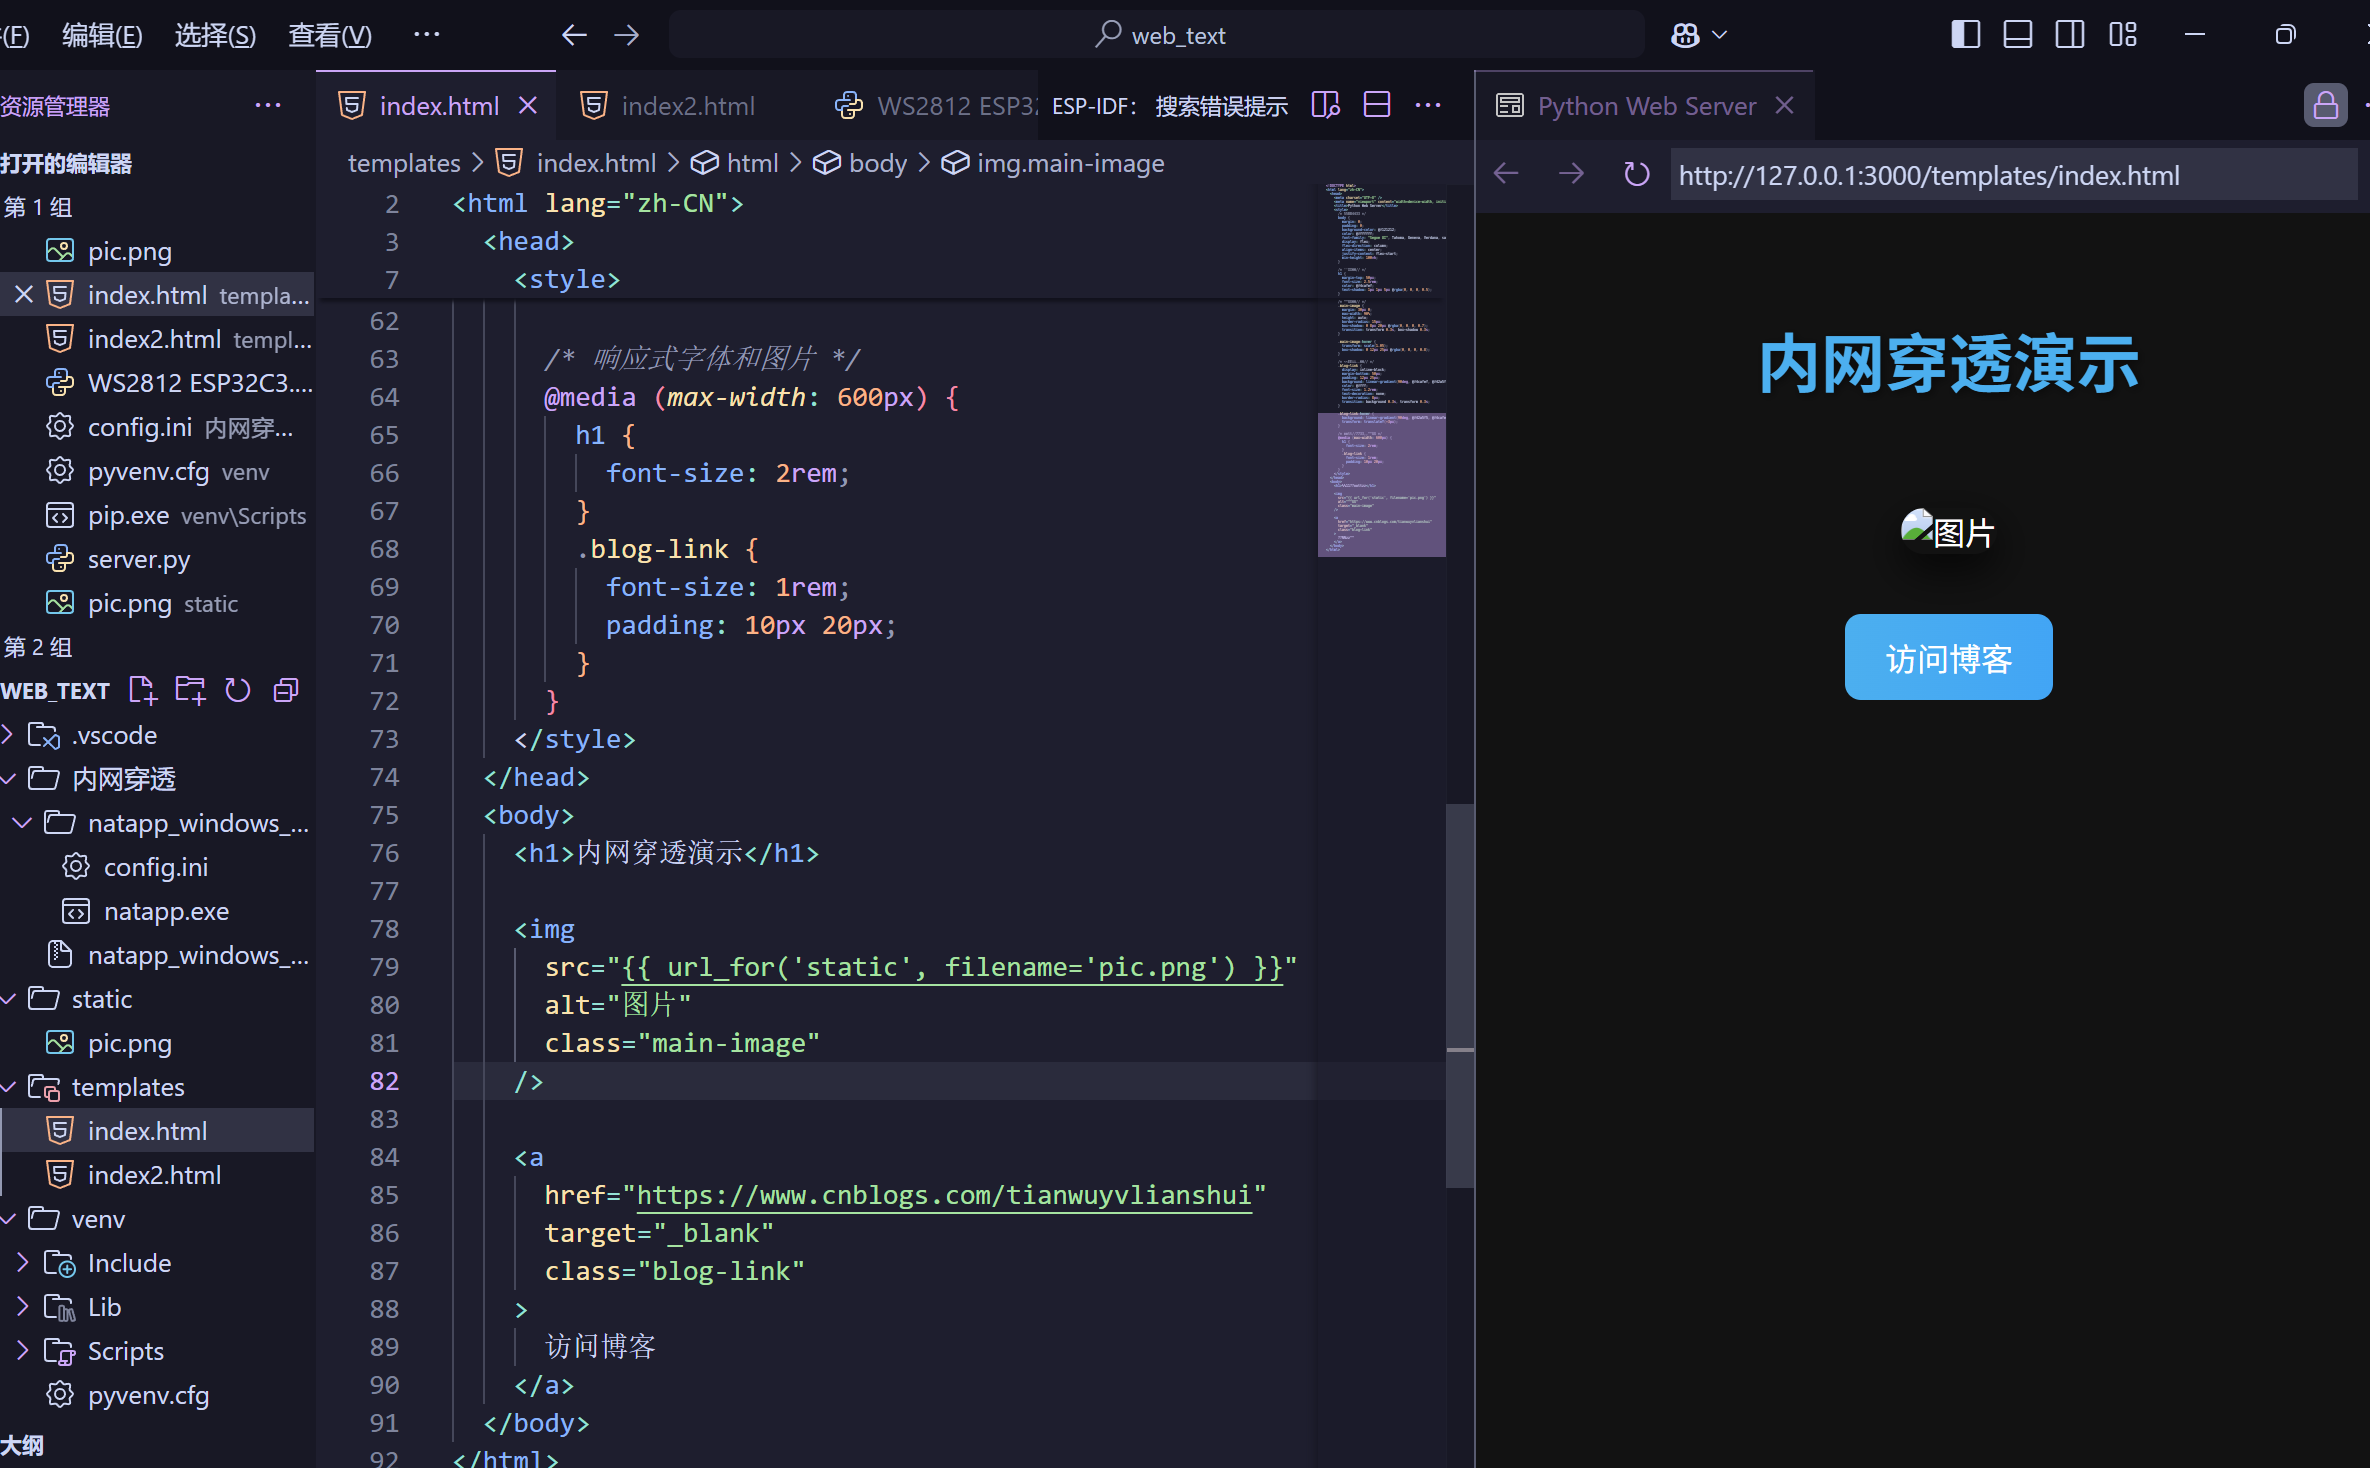Open the Copilot icon in title bar

pyautogui.click(x=1686, y=35)
